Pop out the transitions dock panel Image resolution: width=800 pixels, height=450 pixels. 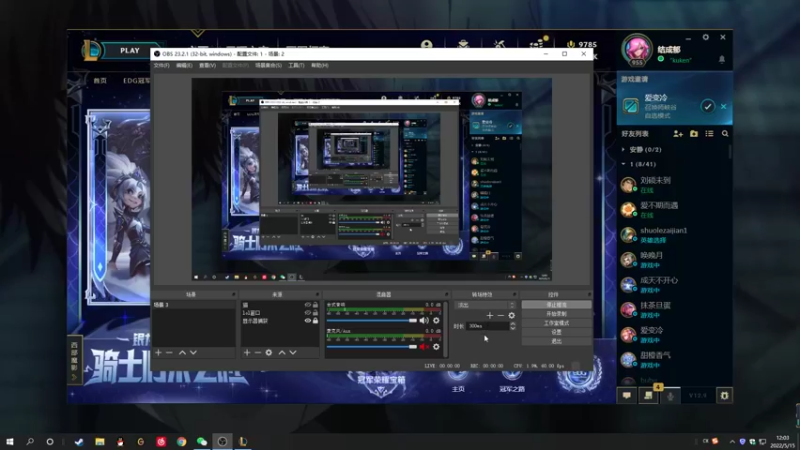pos(514,295)
